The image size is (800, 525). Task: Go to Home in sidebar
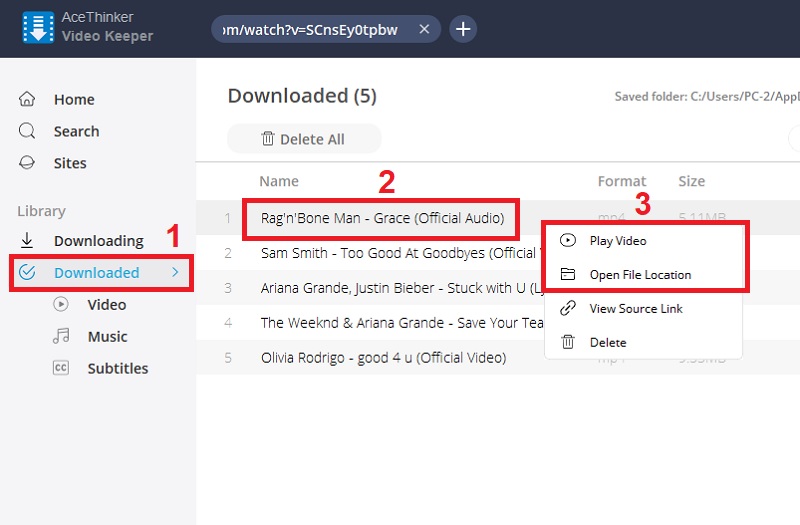tap(74, 99)
